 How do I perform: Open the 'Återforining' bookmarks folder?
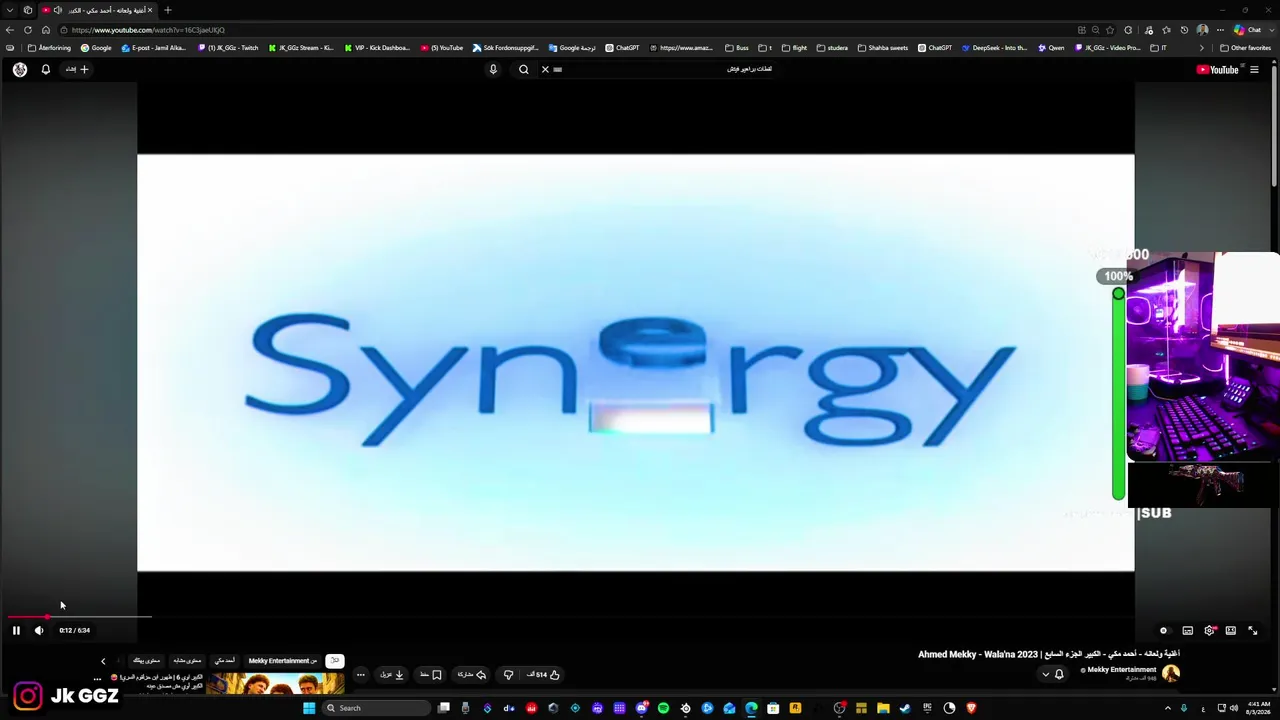point(49,48)
